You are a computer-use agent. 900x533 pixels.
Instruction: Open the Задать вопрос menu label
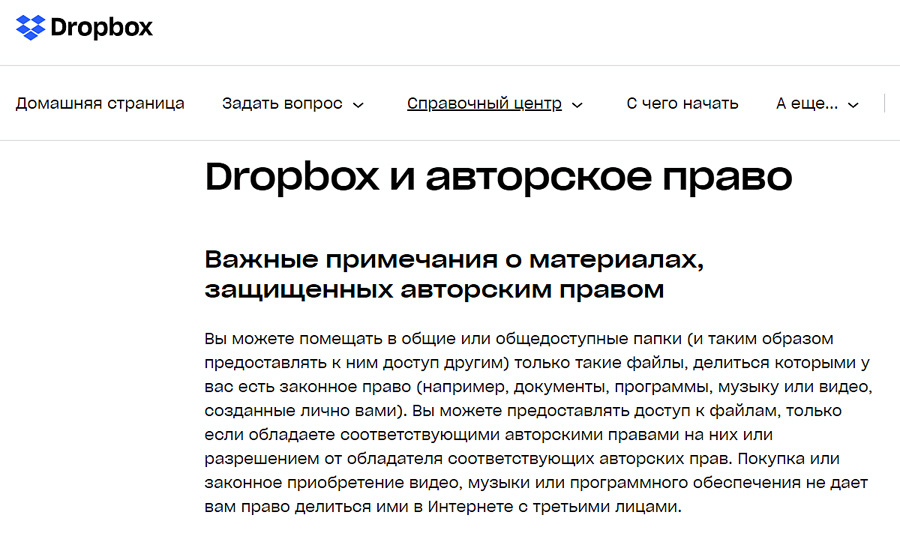coord(282,103)
